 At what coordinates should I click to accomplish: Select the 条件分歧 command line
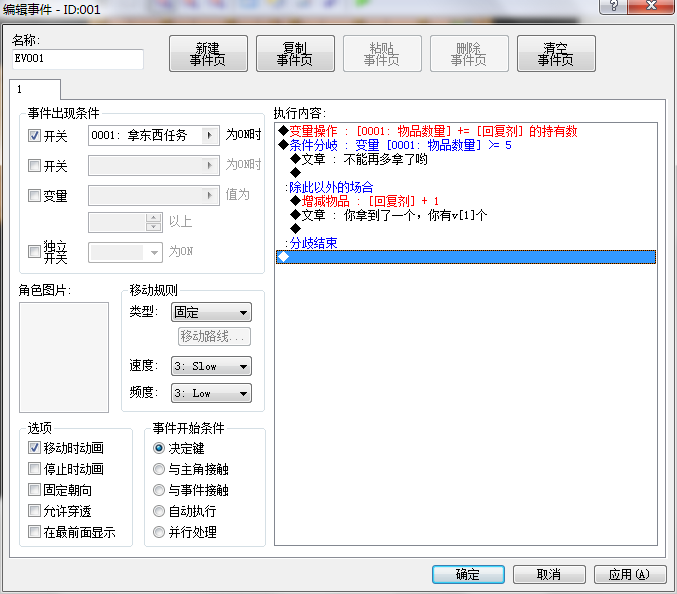[x=466, y=145]
